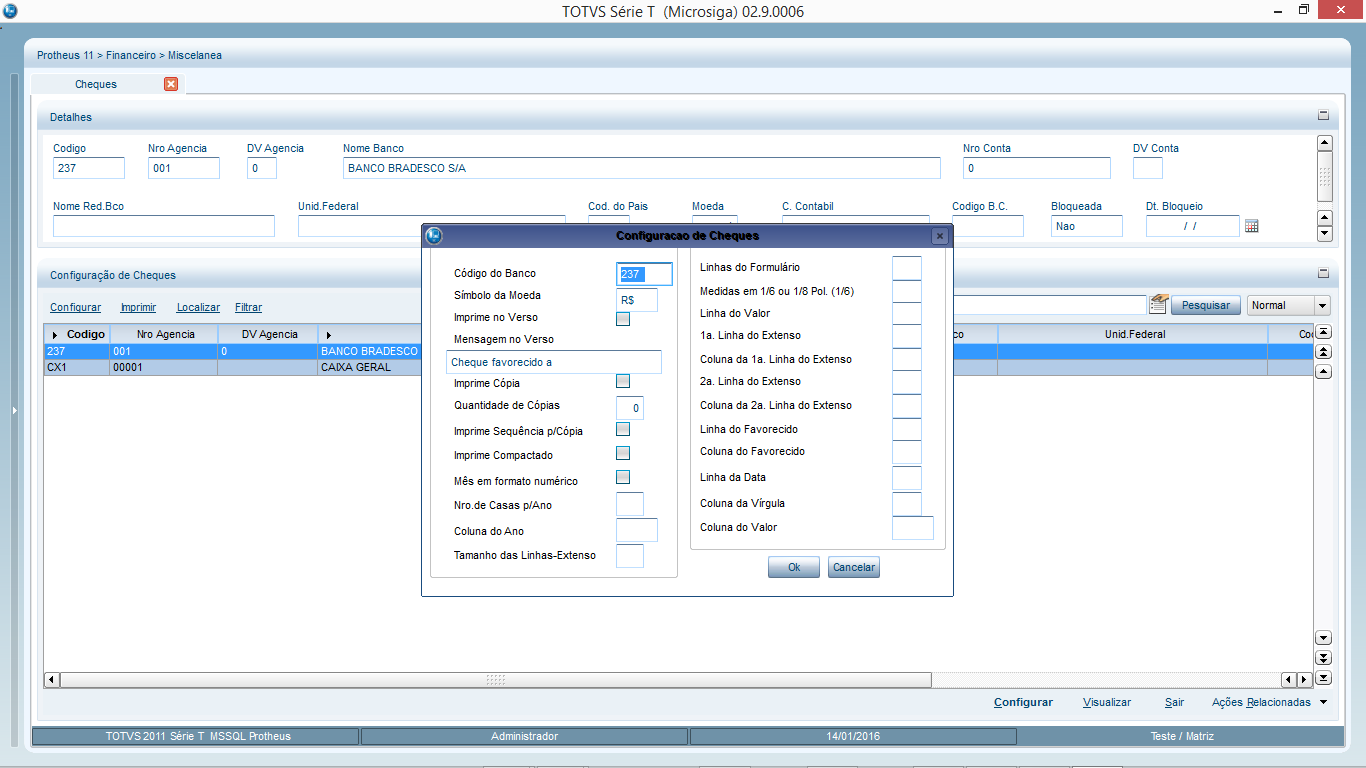Click the Código do Banco field
1366x768 pixels.
point(644,274)
